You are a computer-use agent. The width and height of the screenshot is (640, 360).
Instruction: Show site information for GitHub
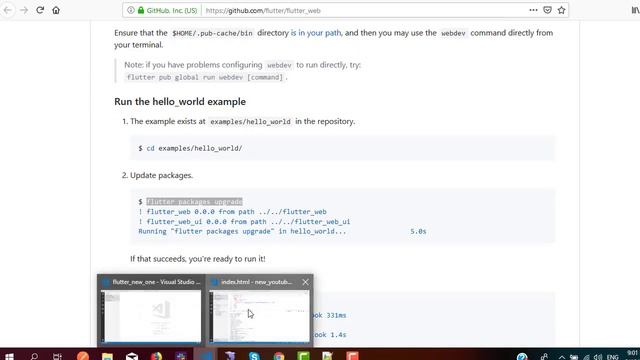click(131, 10)
